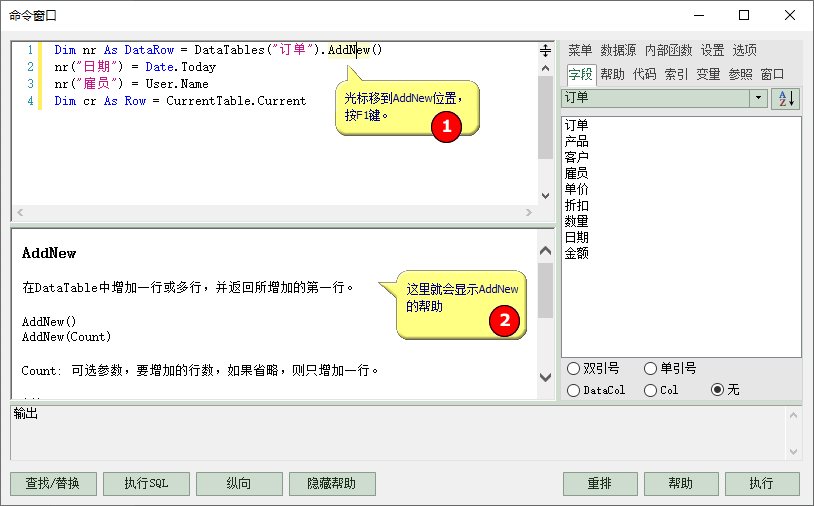Select the 双引号 radio option

coord(573,369)
